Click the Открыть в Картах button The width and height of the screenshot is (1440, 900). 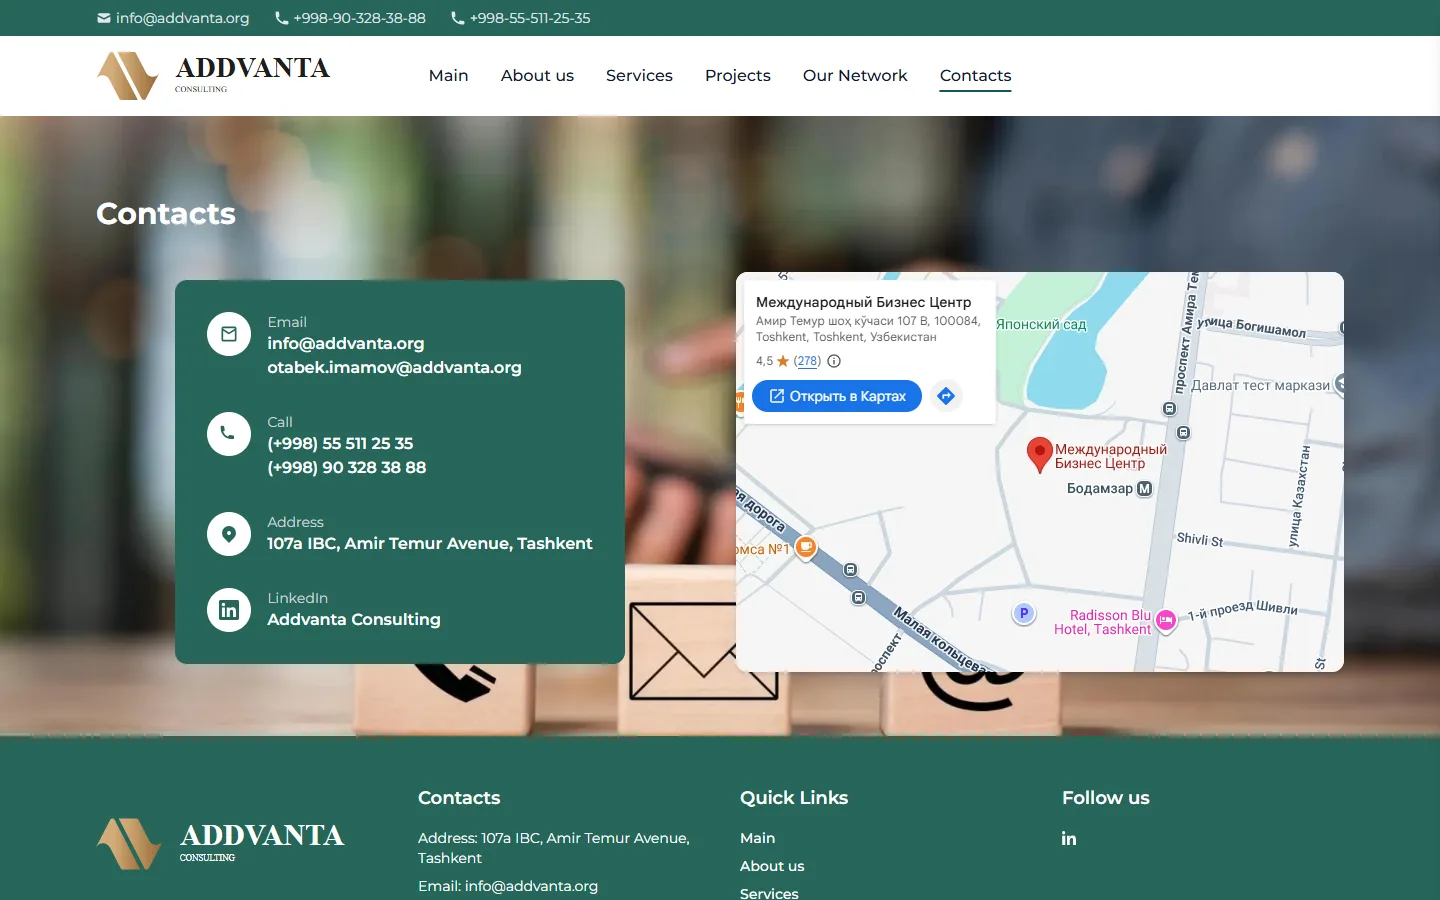(x=837, y=396)
